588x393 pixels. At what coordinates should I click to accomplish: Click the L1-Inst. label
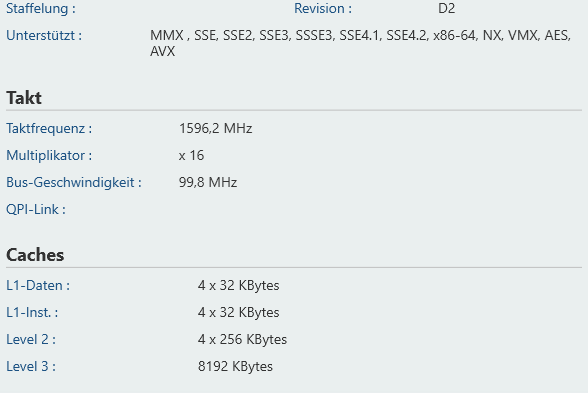click(x=32, y=313)
